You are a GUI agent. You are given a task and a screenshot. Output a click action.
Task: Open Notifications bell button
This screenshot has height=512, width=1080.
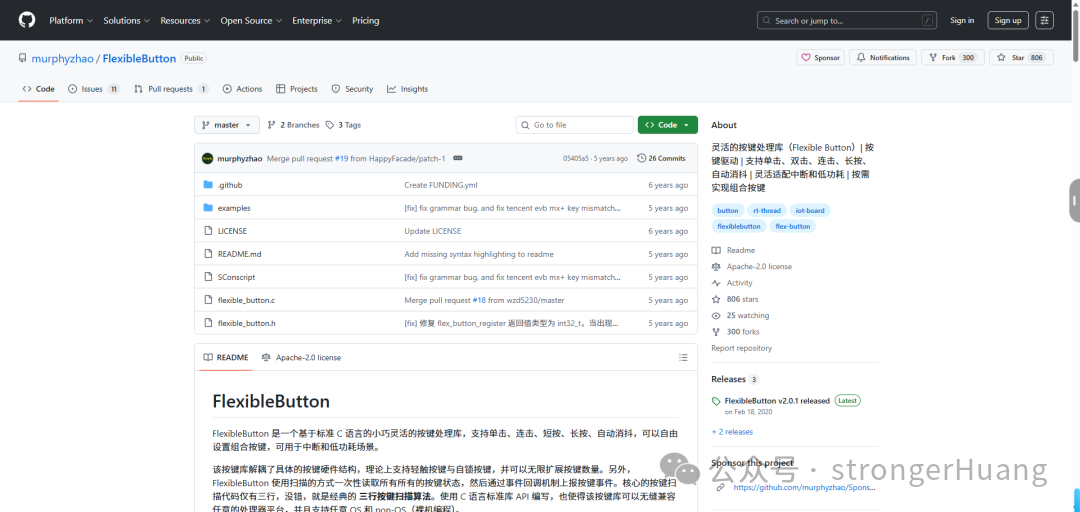[x=883, y=58]
